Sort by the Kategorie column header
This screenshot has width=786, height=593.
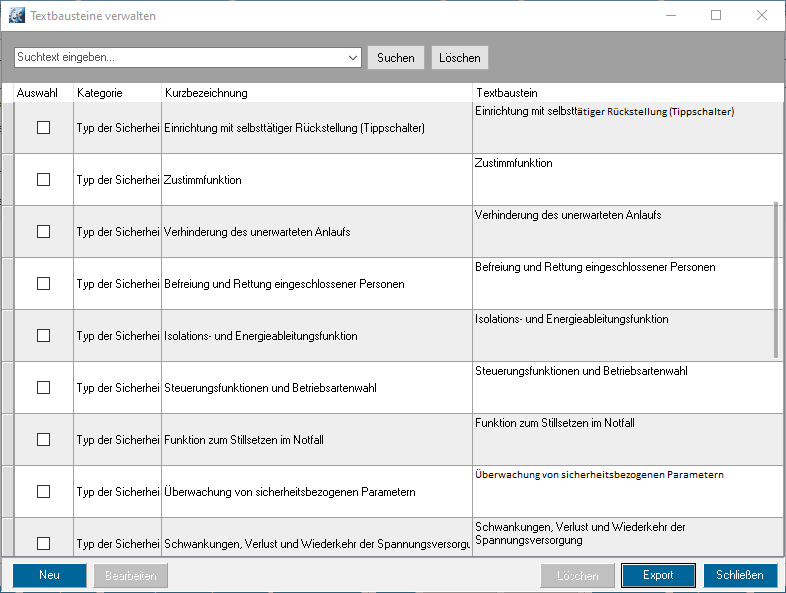tap(100, 93)
